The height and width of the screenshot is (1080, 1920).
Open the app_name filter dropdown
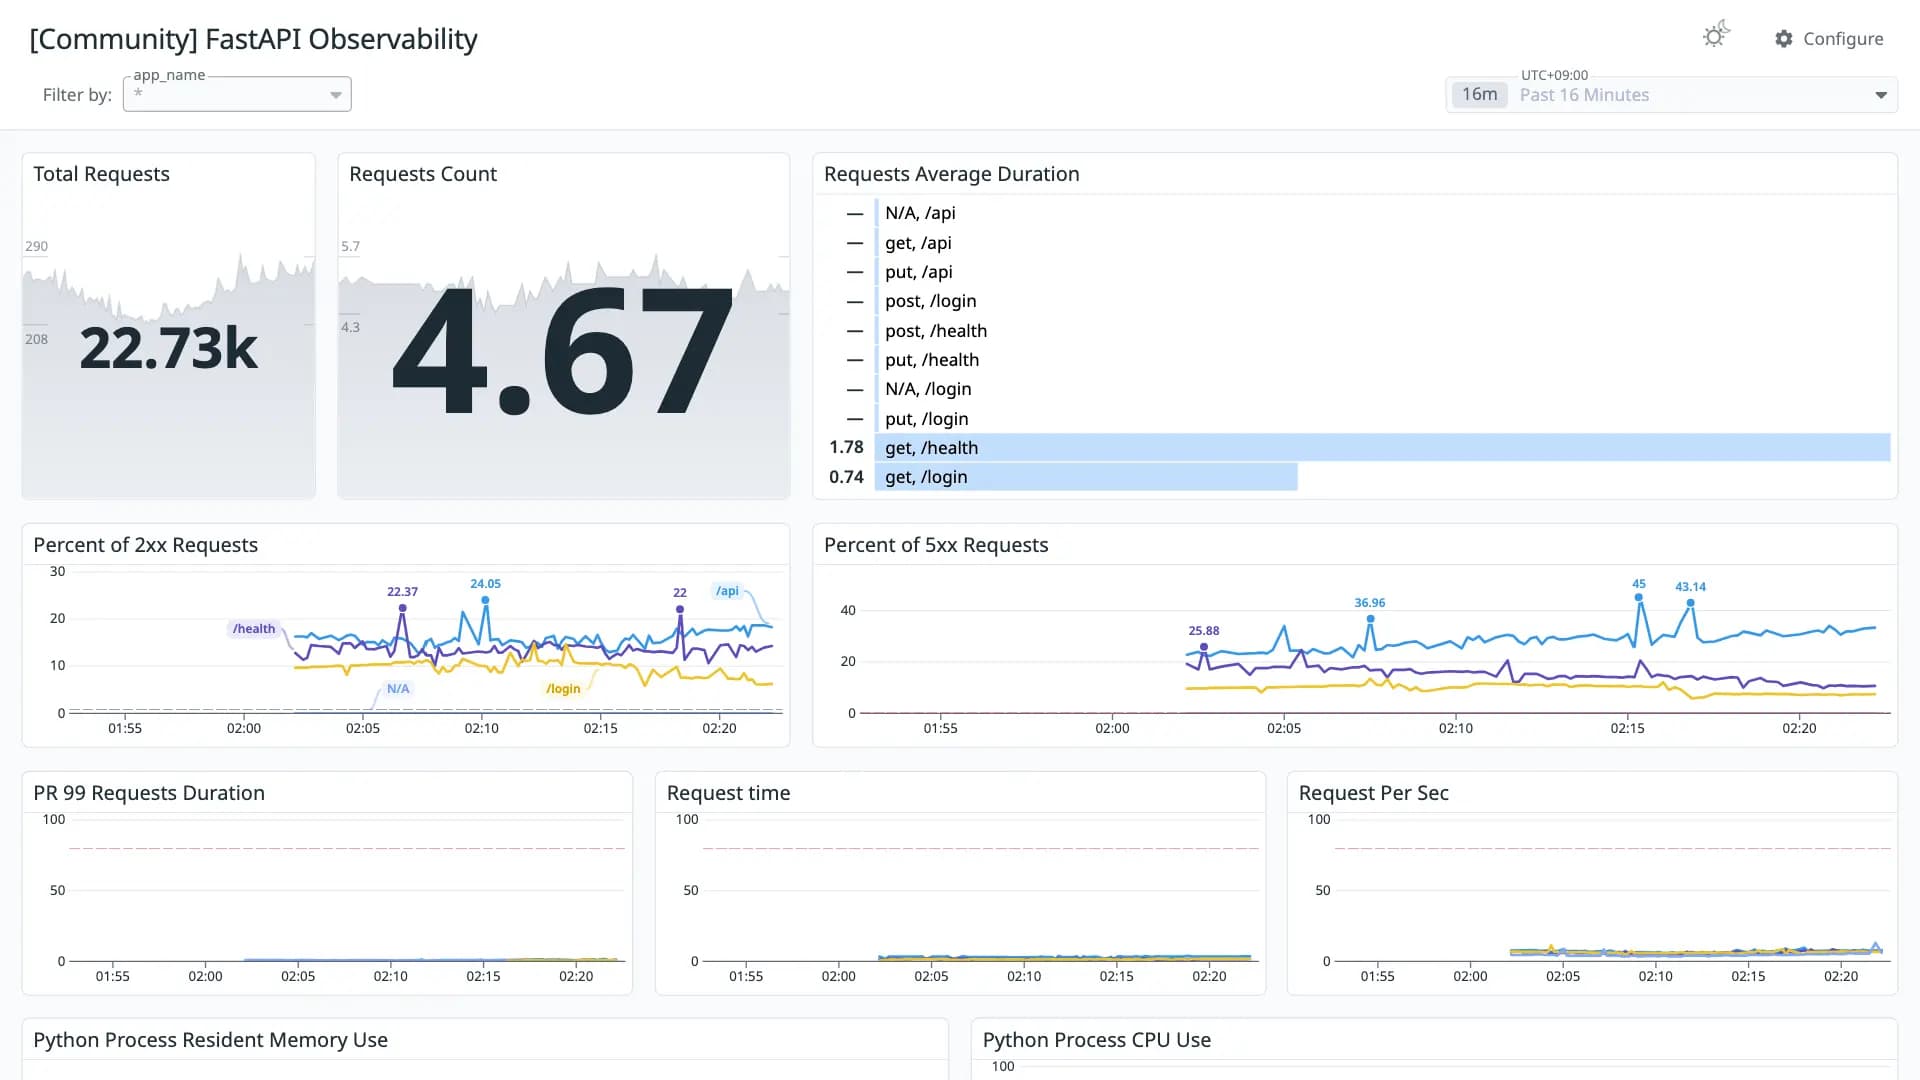tap(237, 94)
